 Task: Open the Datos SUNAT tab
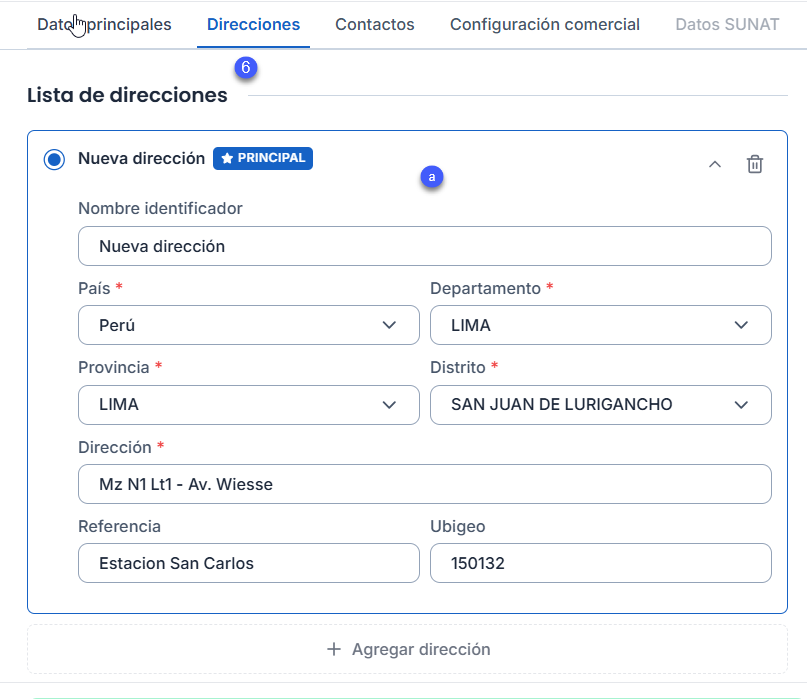click(727, 24)
